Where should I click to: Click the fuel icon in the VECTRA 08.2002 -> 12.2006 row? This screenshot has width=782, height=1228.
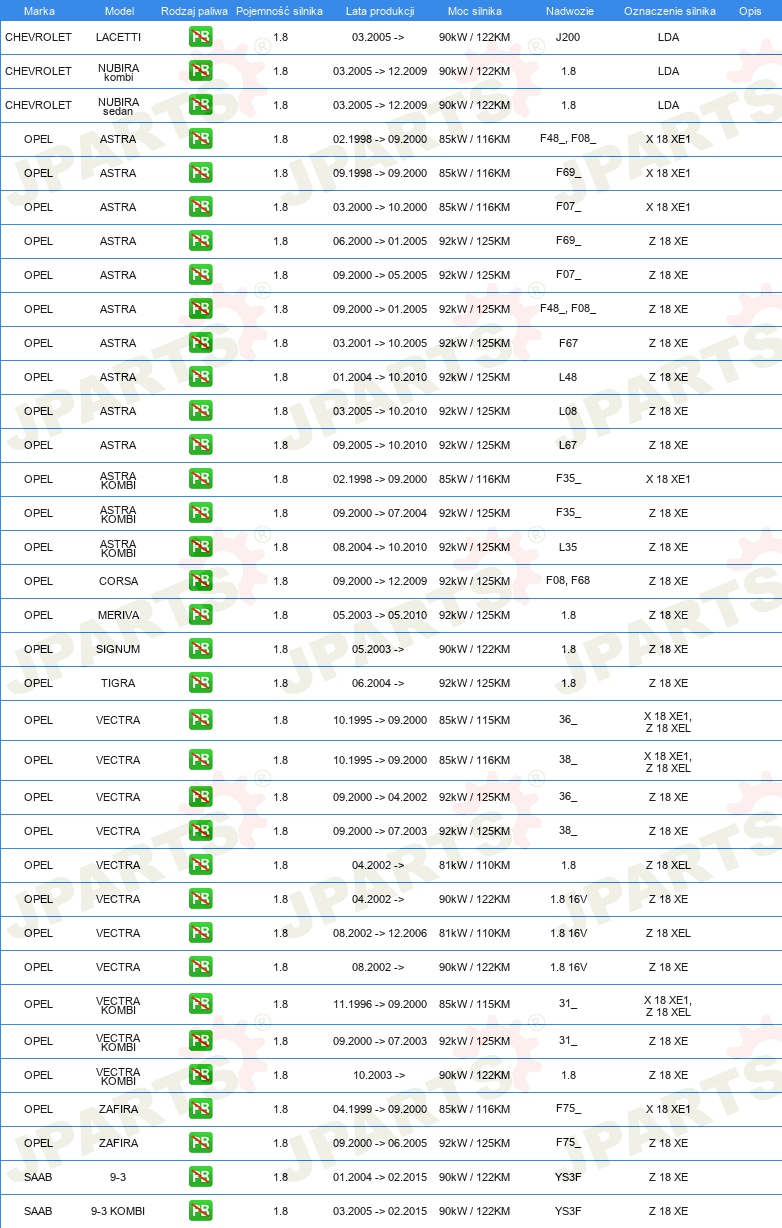(x=200, y=933)
